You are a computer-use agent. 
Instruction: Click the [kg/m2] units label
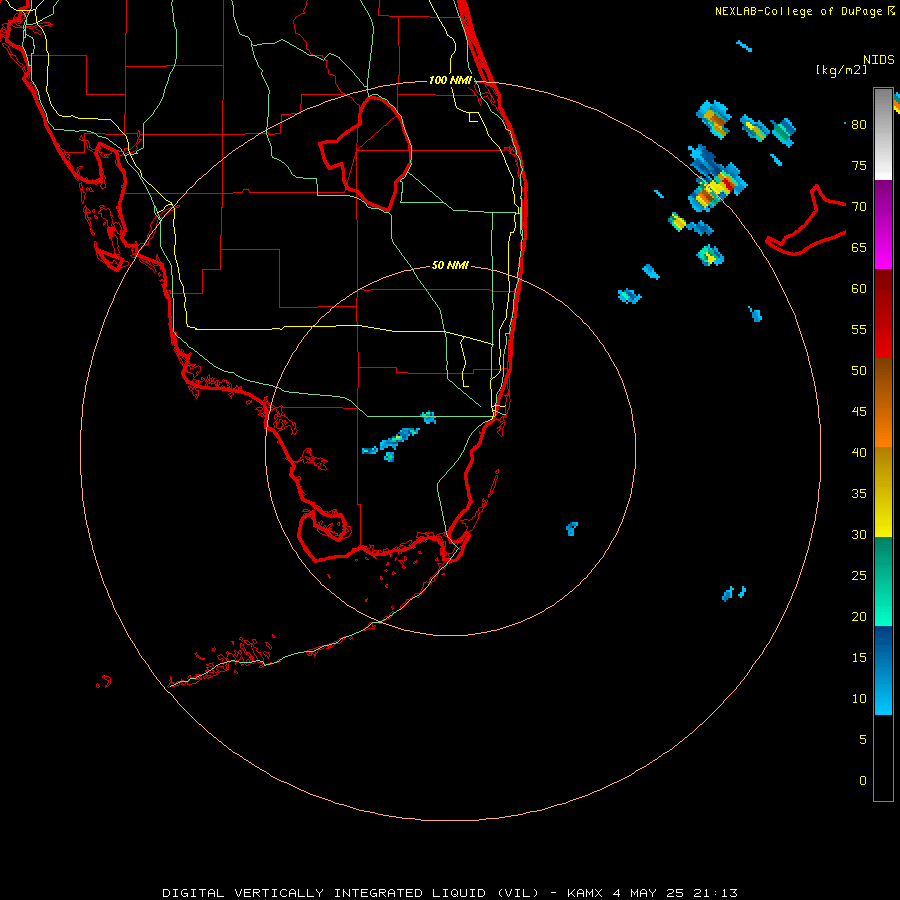coord(841,70)
